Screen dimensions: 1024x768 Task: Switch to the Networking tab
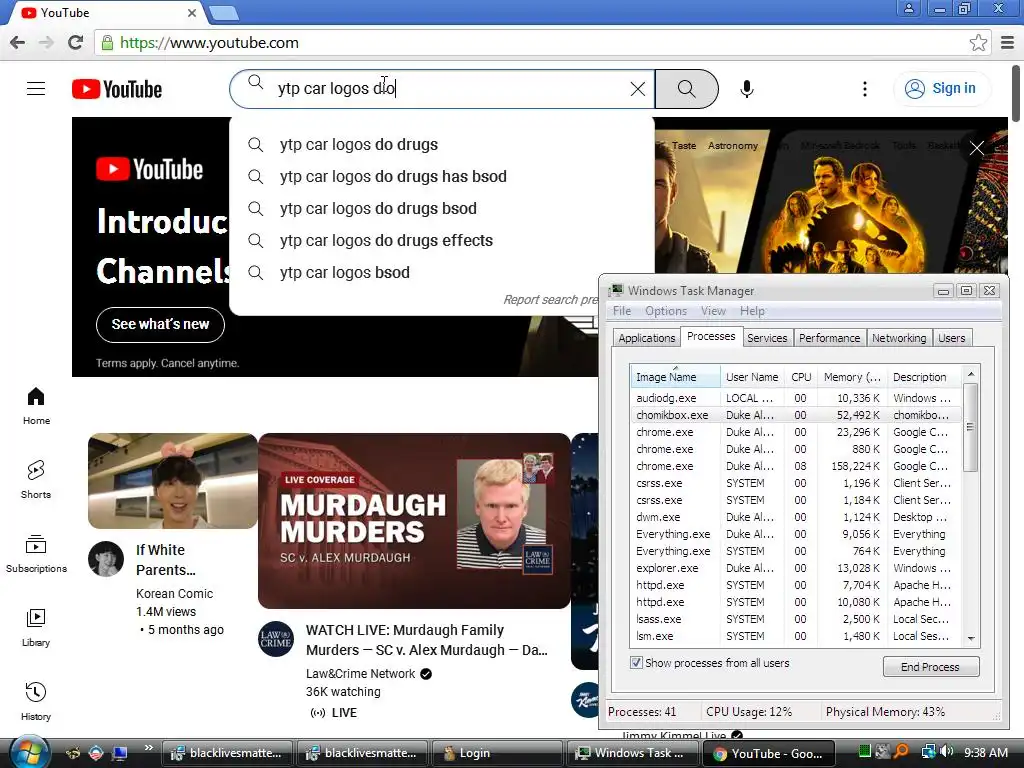pyautogui.click(x=899, y=338)
